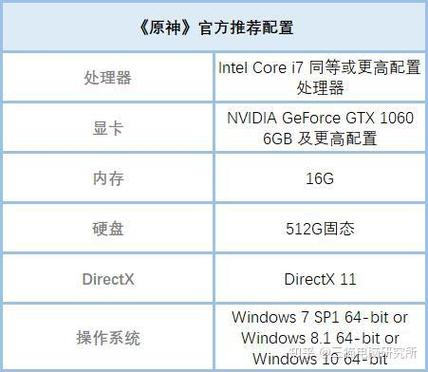The width and height of the screenshot is (428, 372).
Task: Click the Windows 8.1 64-bit line
Action: (320, 338)
